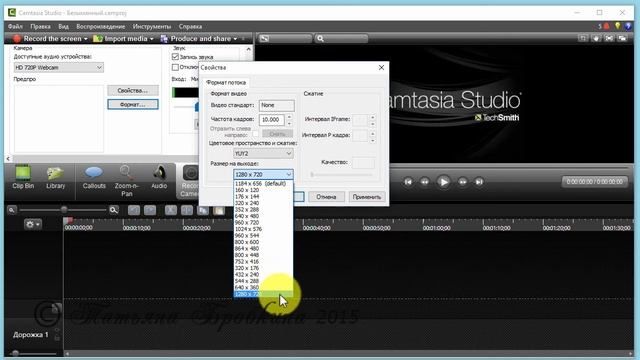Image resolution: width=640 pixels, height=360 pixels.
Task: Click the timeline zoom-in magnifier
Action: point(113,210)
